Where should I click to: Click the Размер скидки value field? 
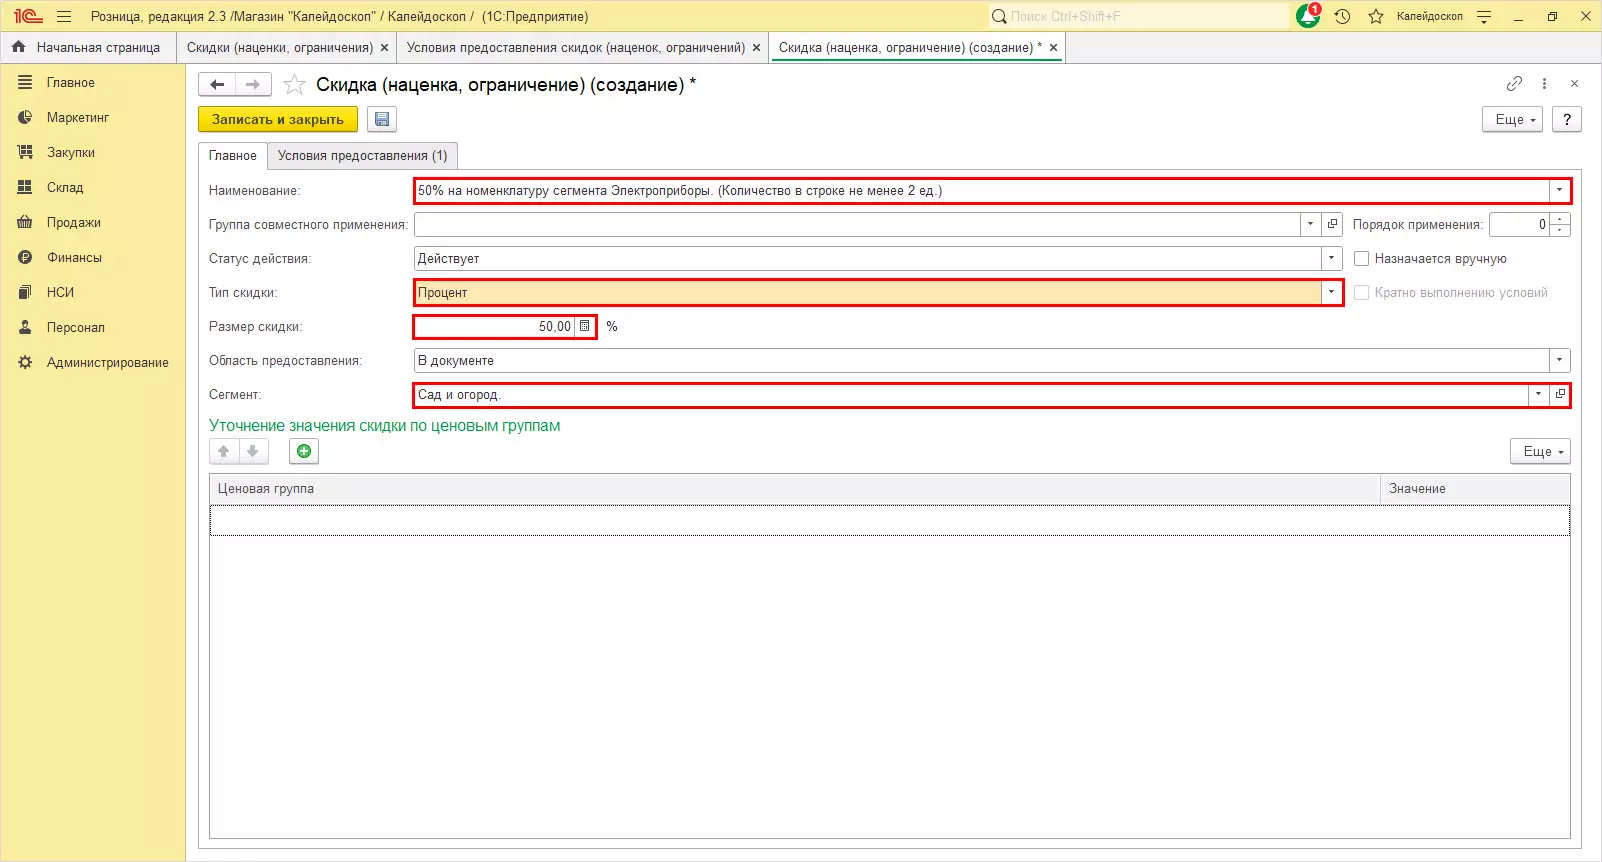[495, 326]
